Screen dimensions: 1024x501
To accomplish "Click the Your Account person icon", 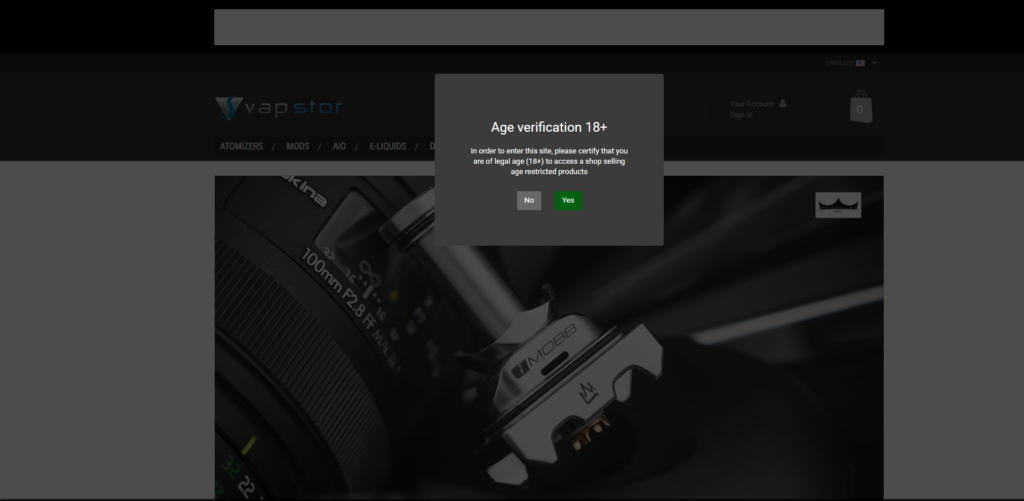I will [x=782, y=104].
